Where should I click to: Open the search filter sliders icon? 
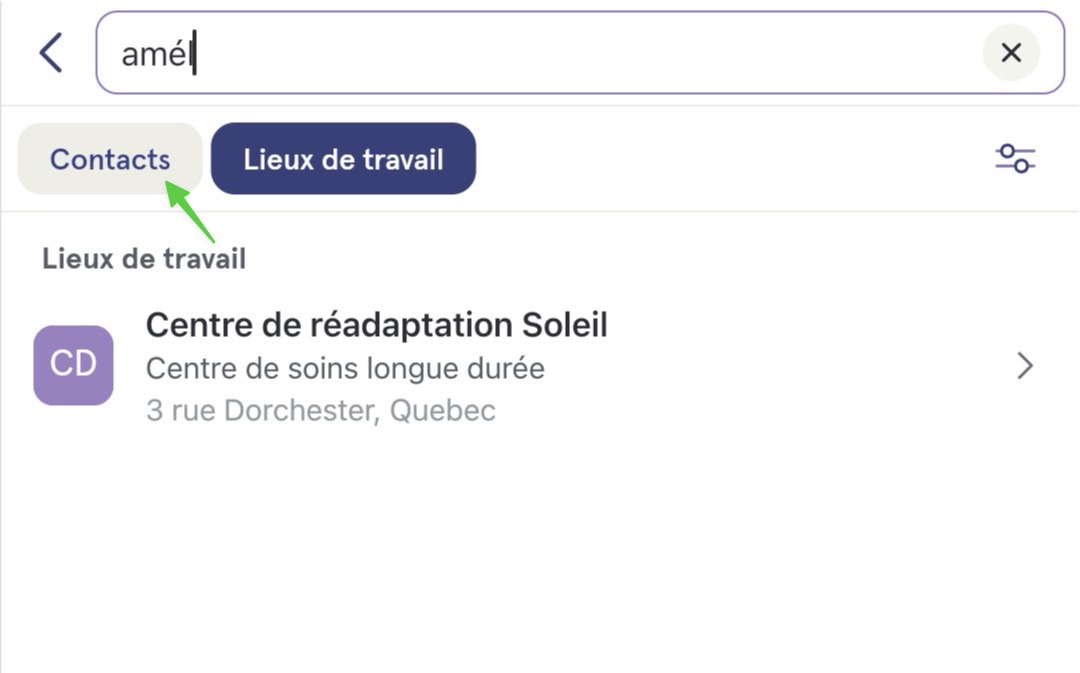coord(1015,158)
